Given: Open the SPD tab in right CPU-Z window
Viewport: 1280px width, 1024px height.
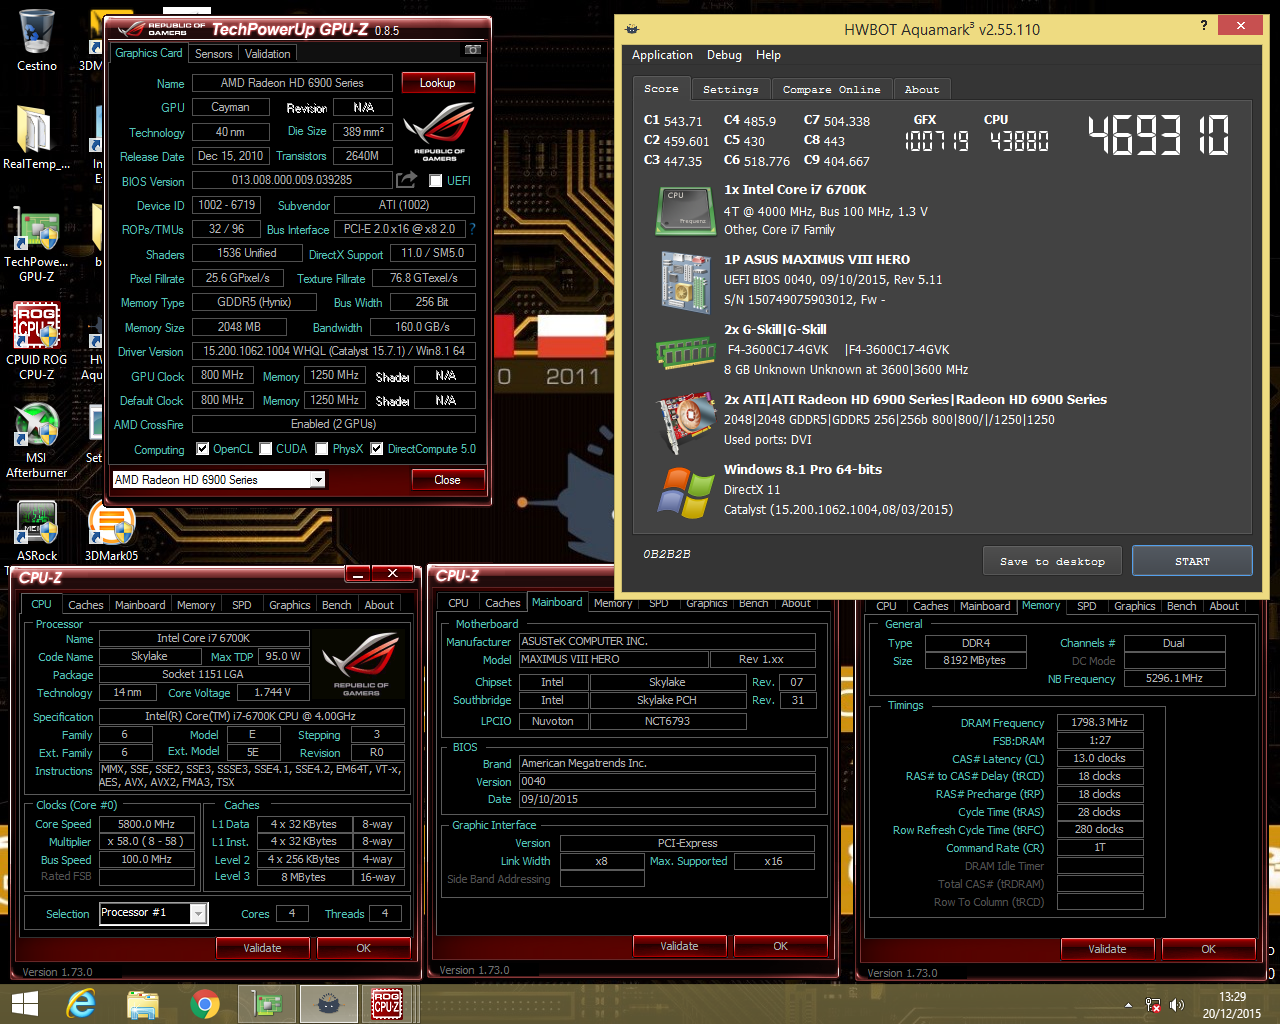Looking at the screenshot, I should (x=1087, y=606).
